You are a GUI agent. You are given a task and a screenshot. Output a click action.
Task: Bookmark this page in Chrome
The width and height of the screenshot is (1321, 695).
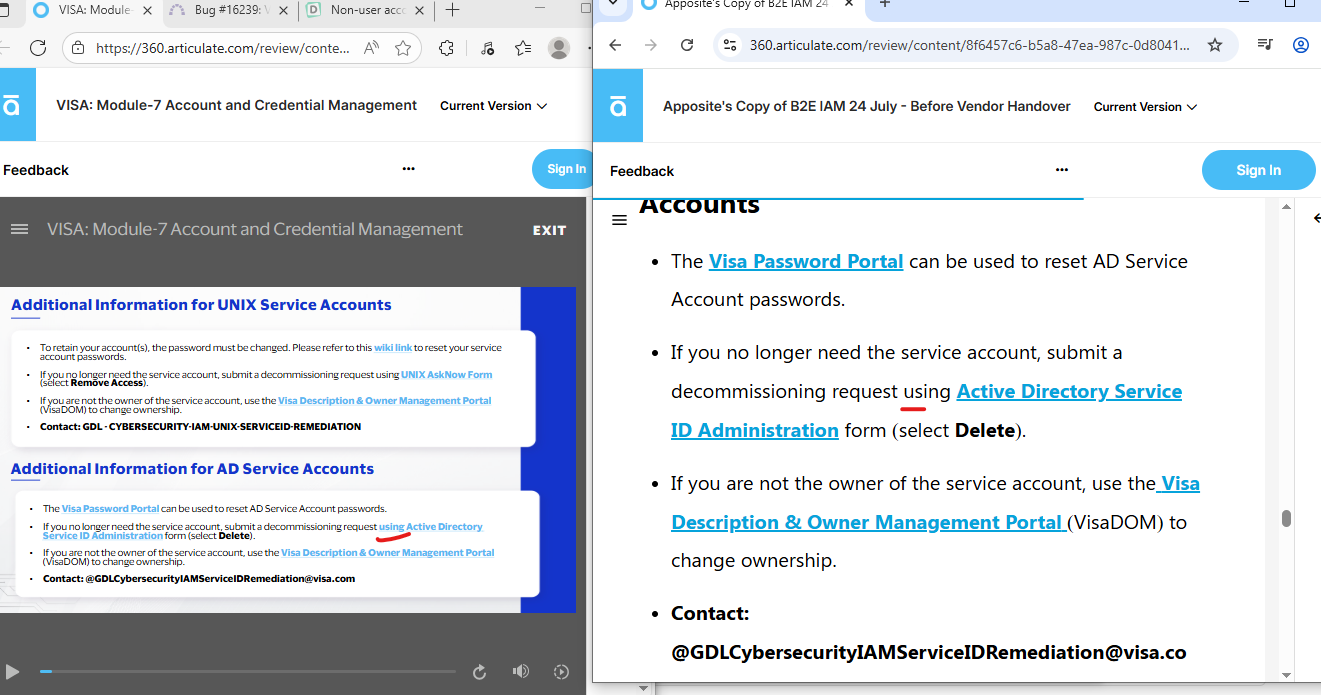pos(1215,45)
